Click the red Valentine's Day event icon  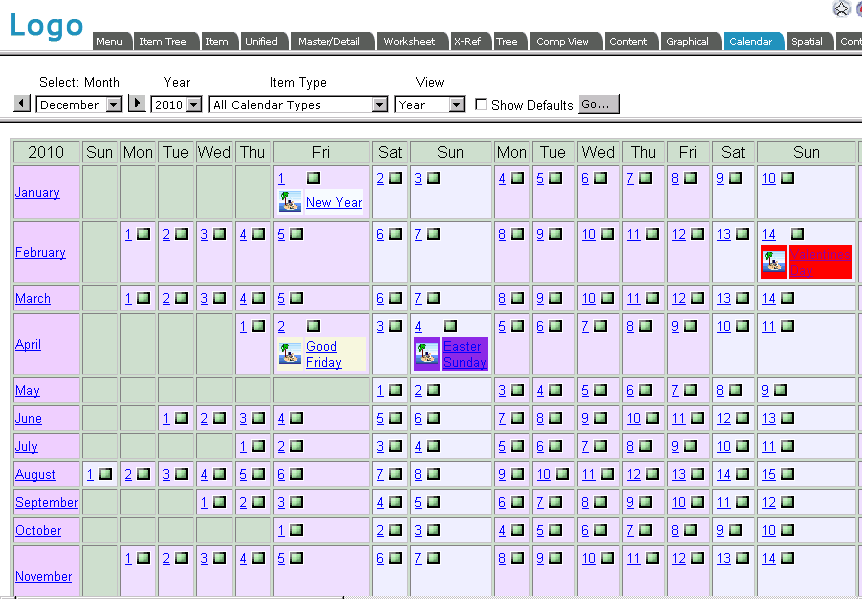(x=774, y=261)
